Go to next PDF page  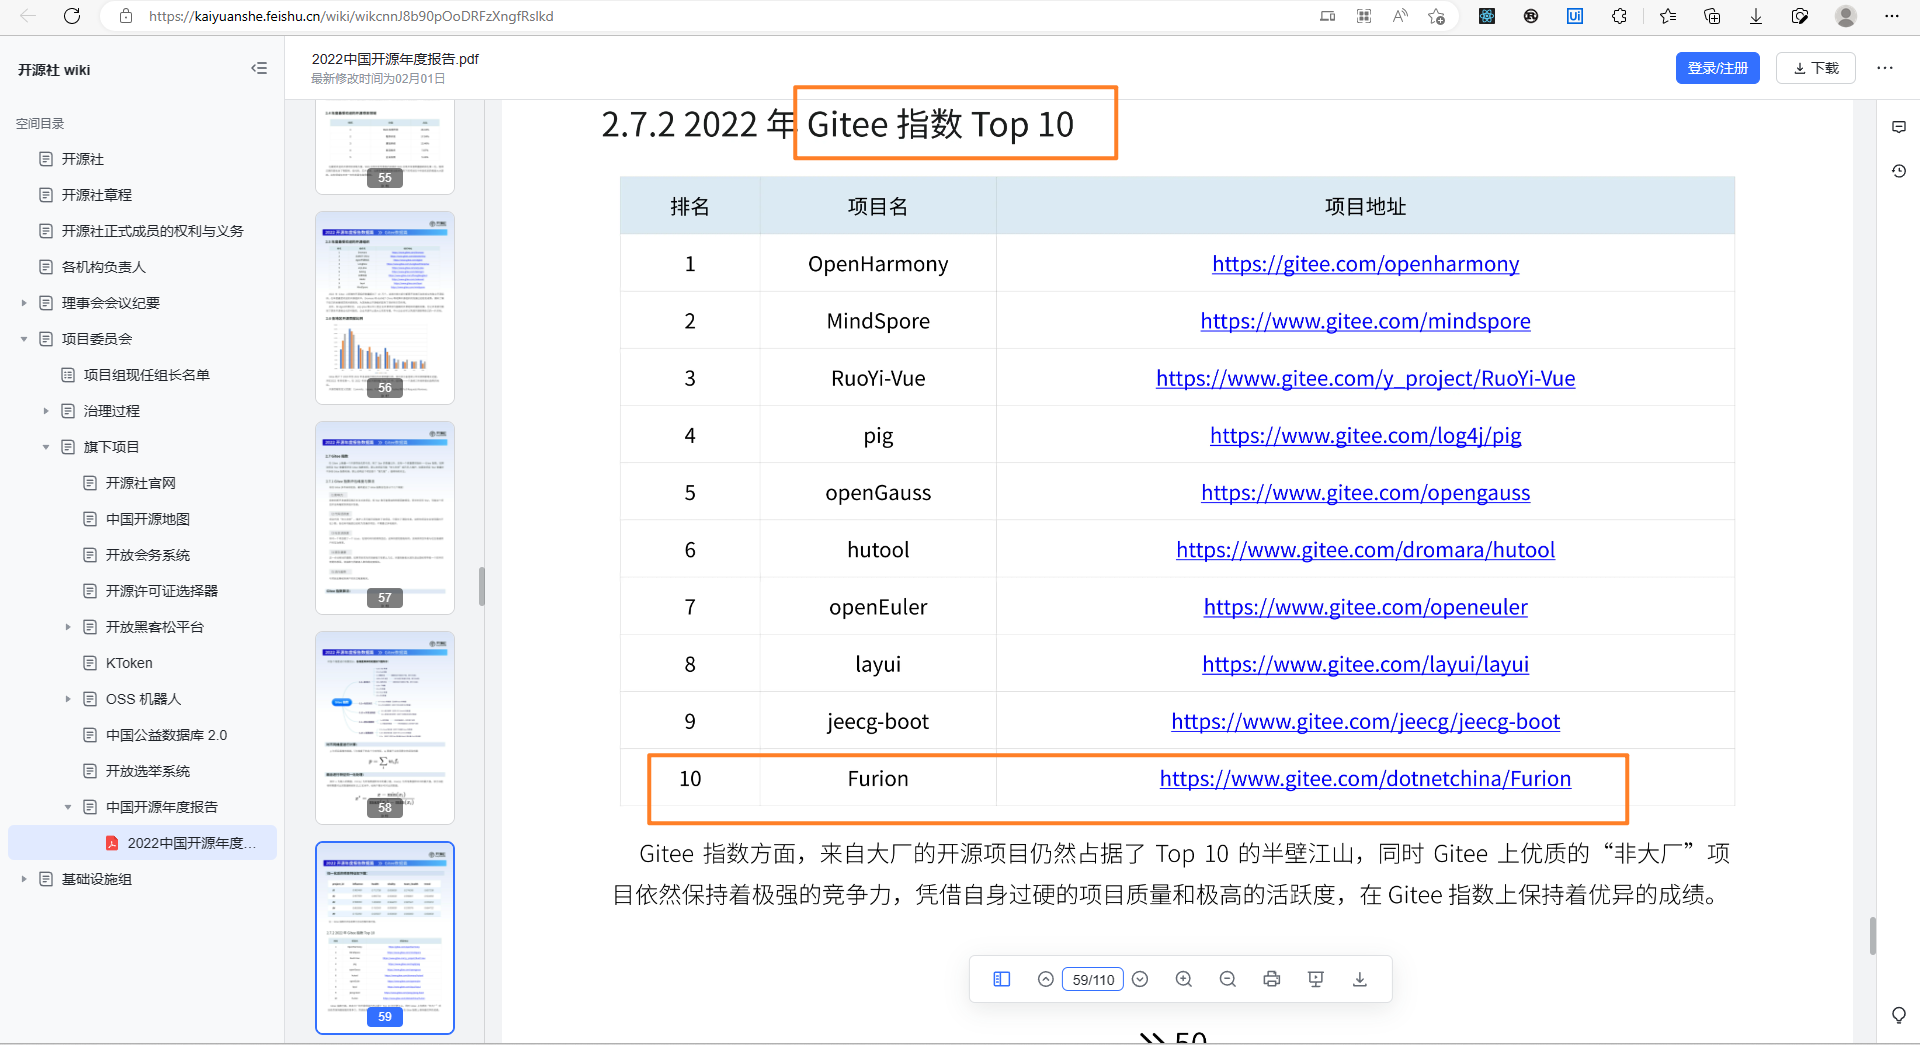1140,979
